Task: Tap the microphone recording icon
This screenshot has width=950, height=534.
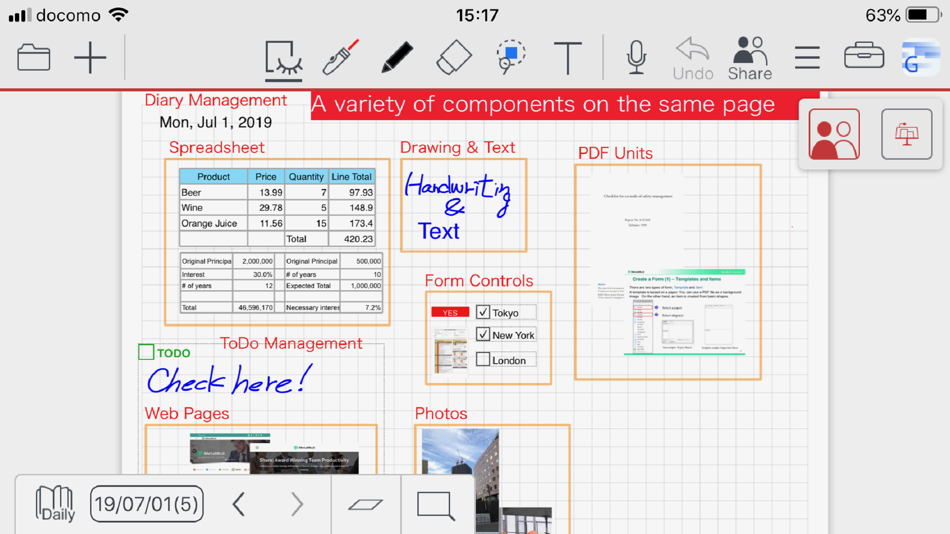Action: 636,58
